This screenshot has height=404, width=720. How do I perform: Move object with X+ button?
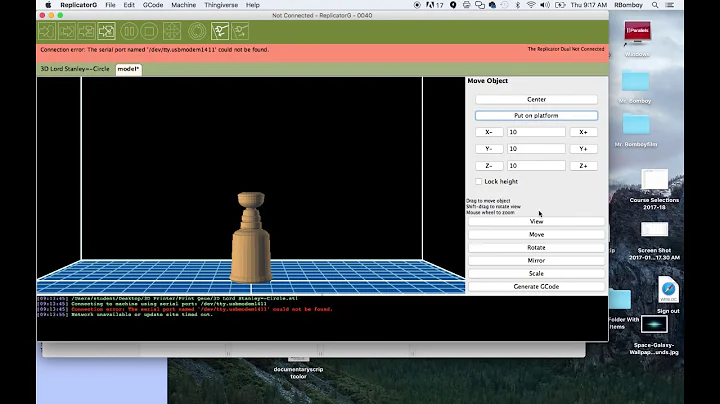(583, 132)
